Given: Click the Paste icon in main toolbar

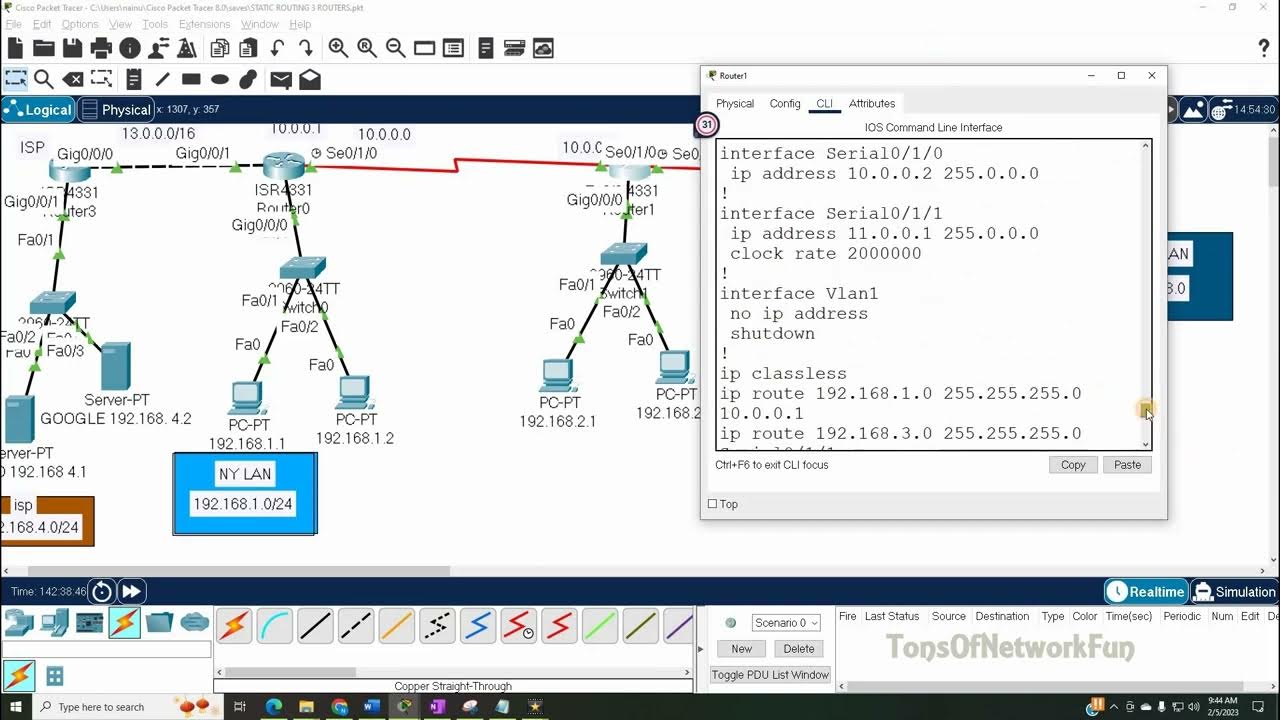Looking at the screenshot, I should (x=249, y=48).
